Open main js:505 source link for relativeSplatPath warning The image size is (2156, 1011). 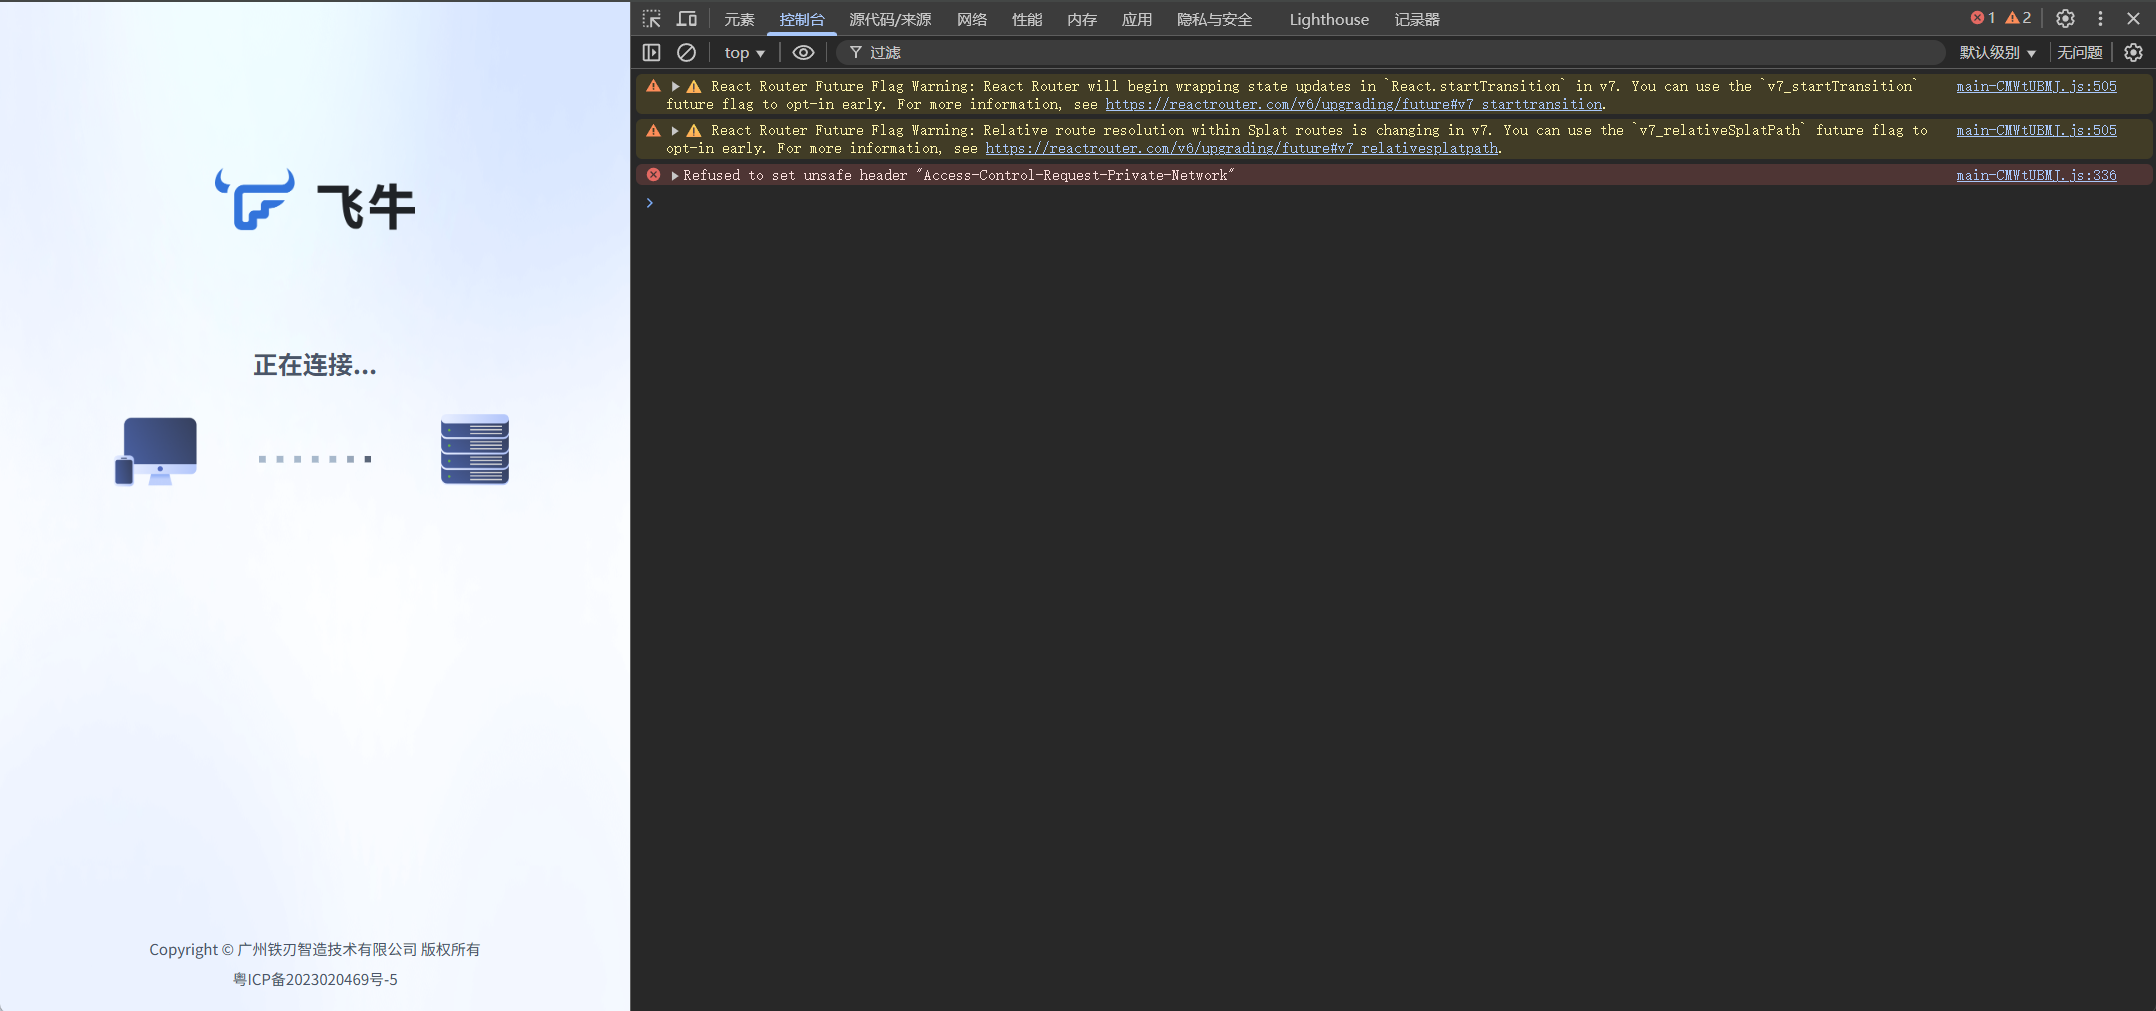[2036, 131]
